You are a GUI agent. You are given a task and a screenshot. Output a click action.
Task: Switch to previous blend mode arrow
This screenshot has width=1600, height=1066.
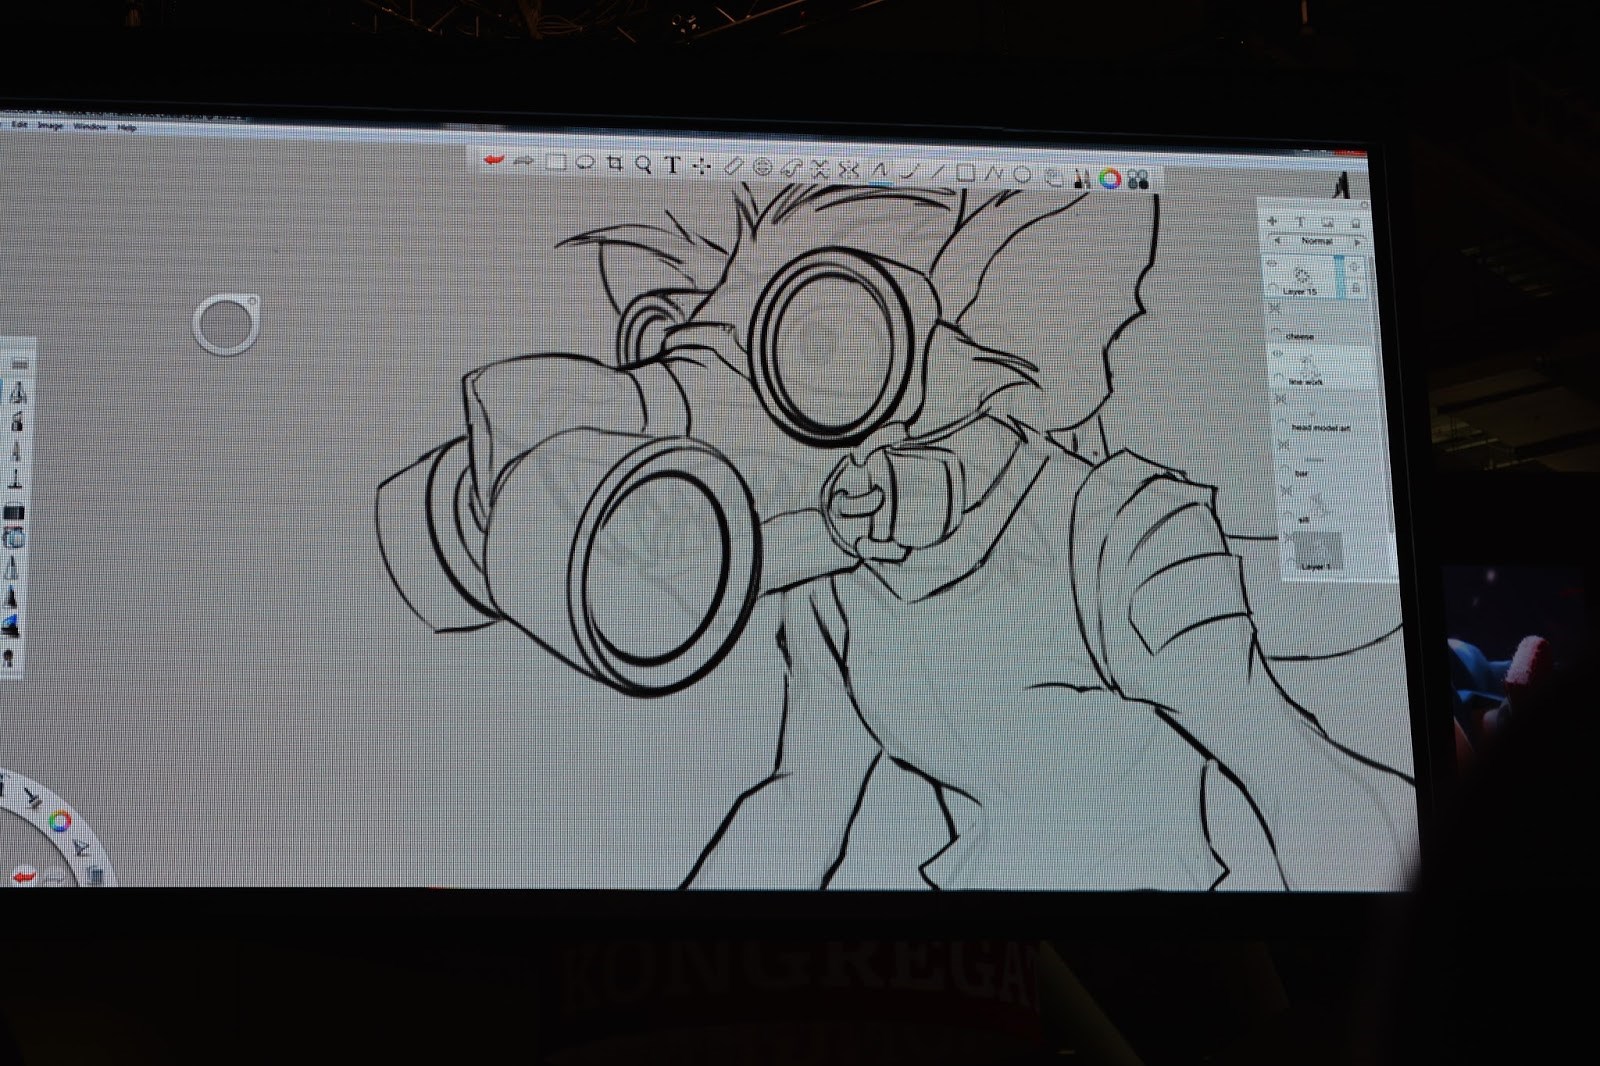click(x=1277, y=241)
